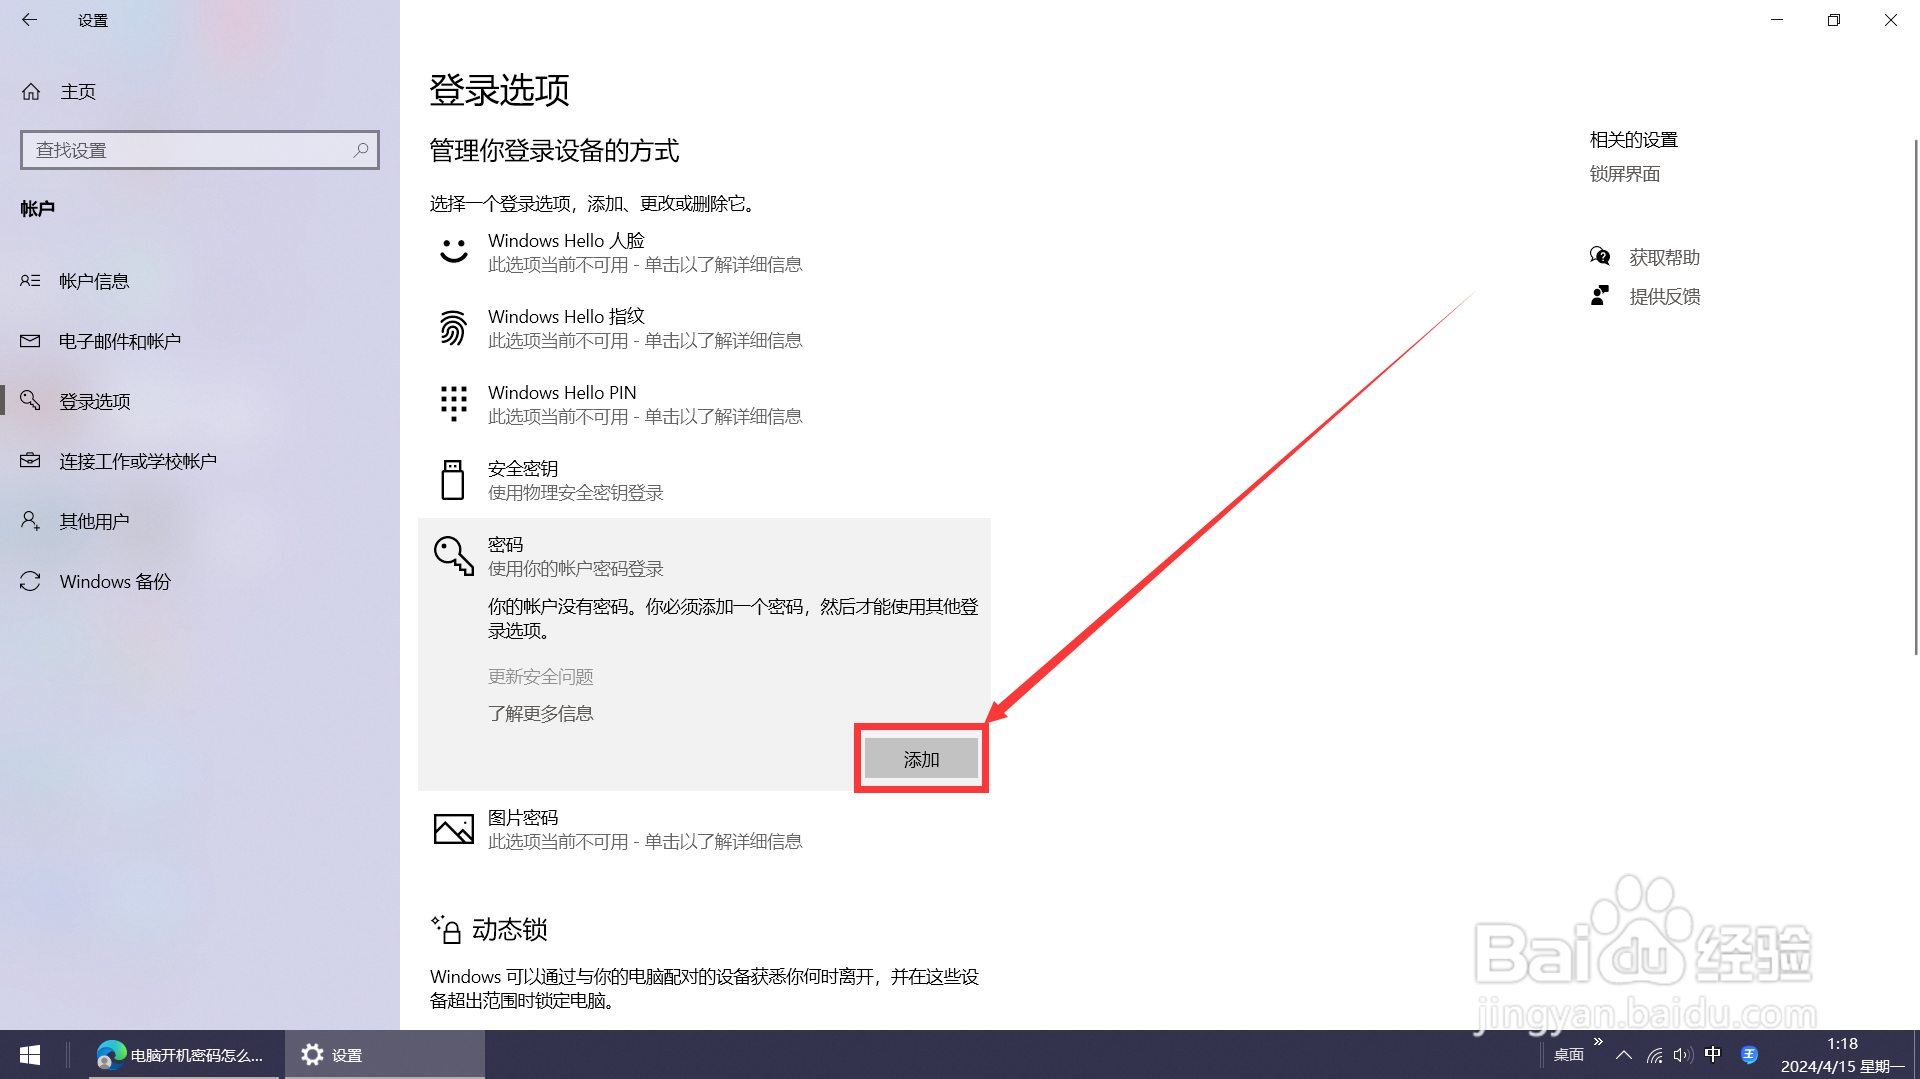Viewport: 1920px width, 1079px height.
Task: Click the 添加 button to add password
Action: (x=921, y=759)
